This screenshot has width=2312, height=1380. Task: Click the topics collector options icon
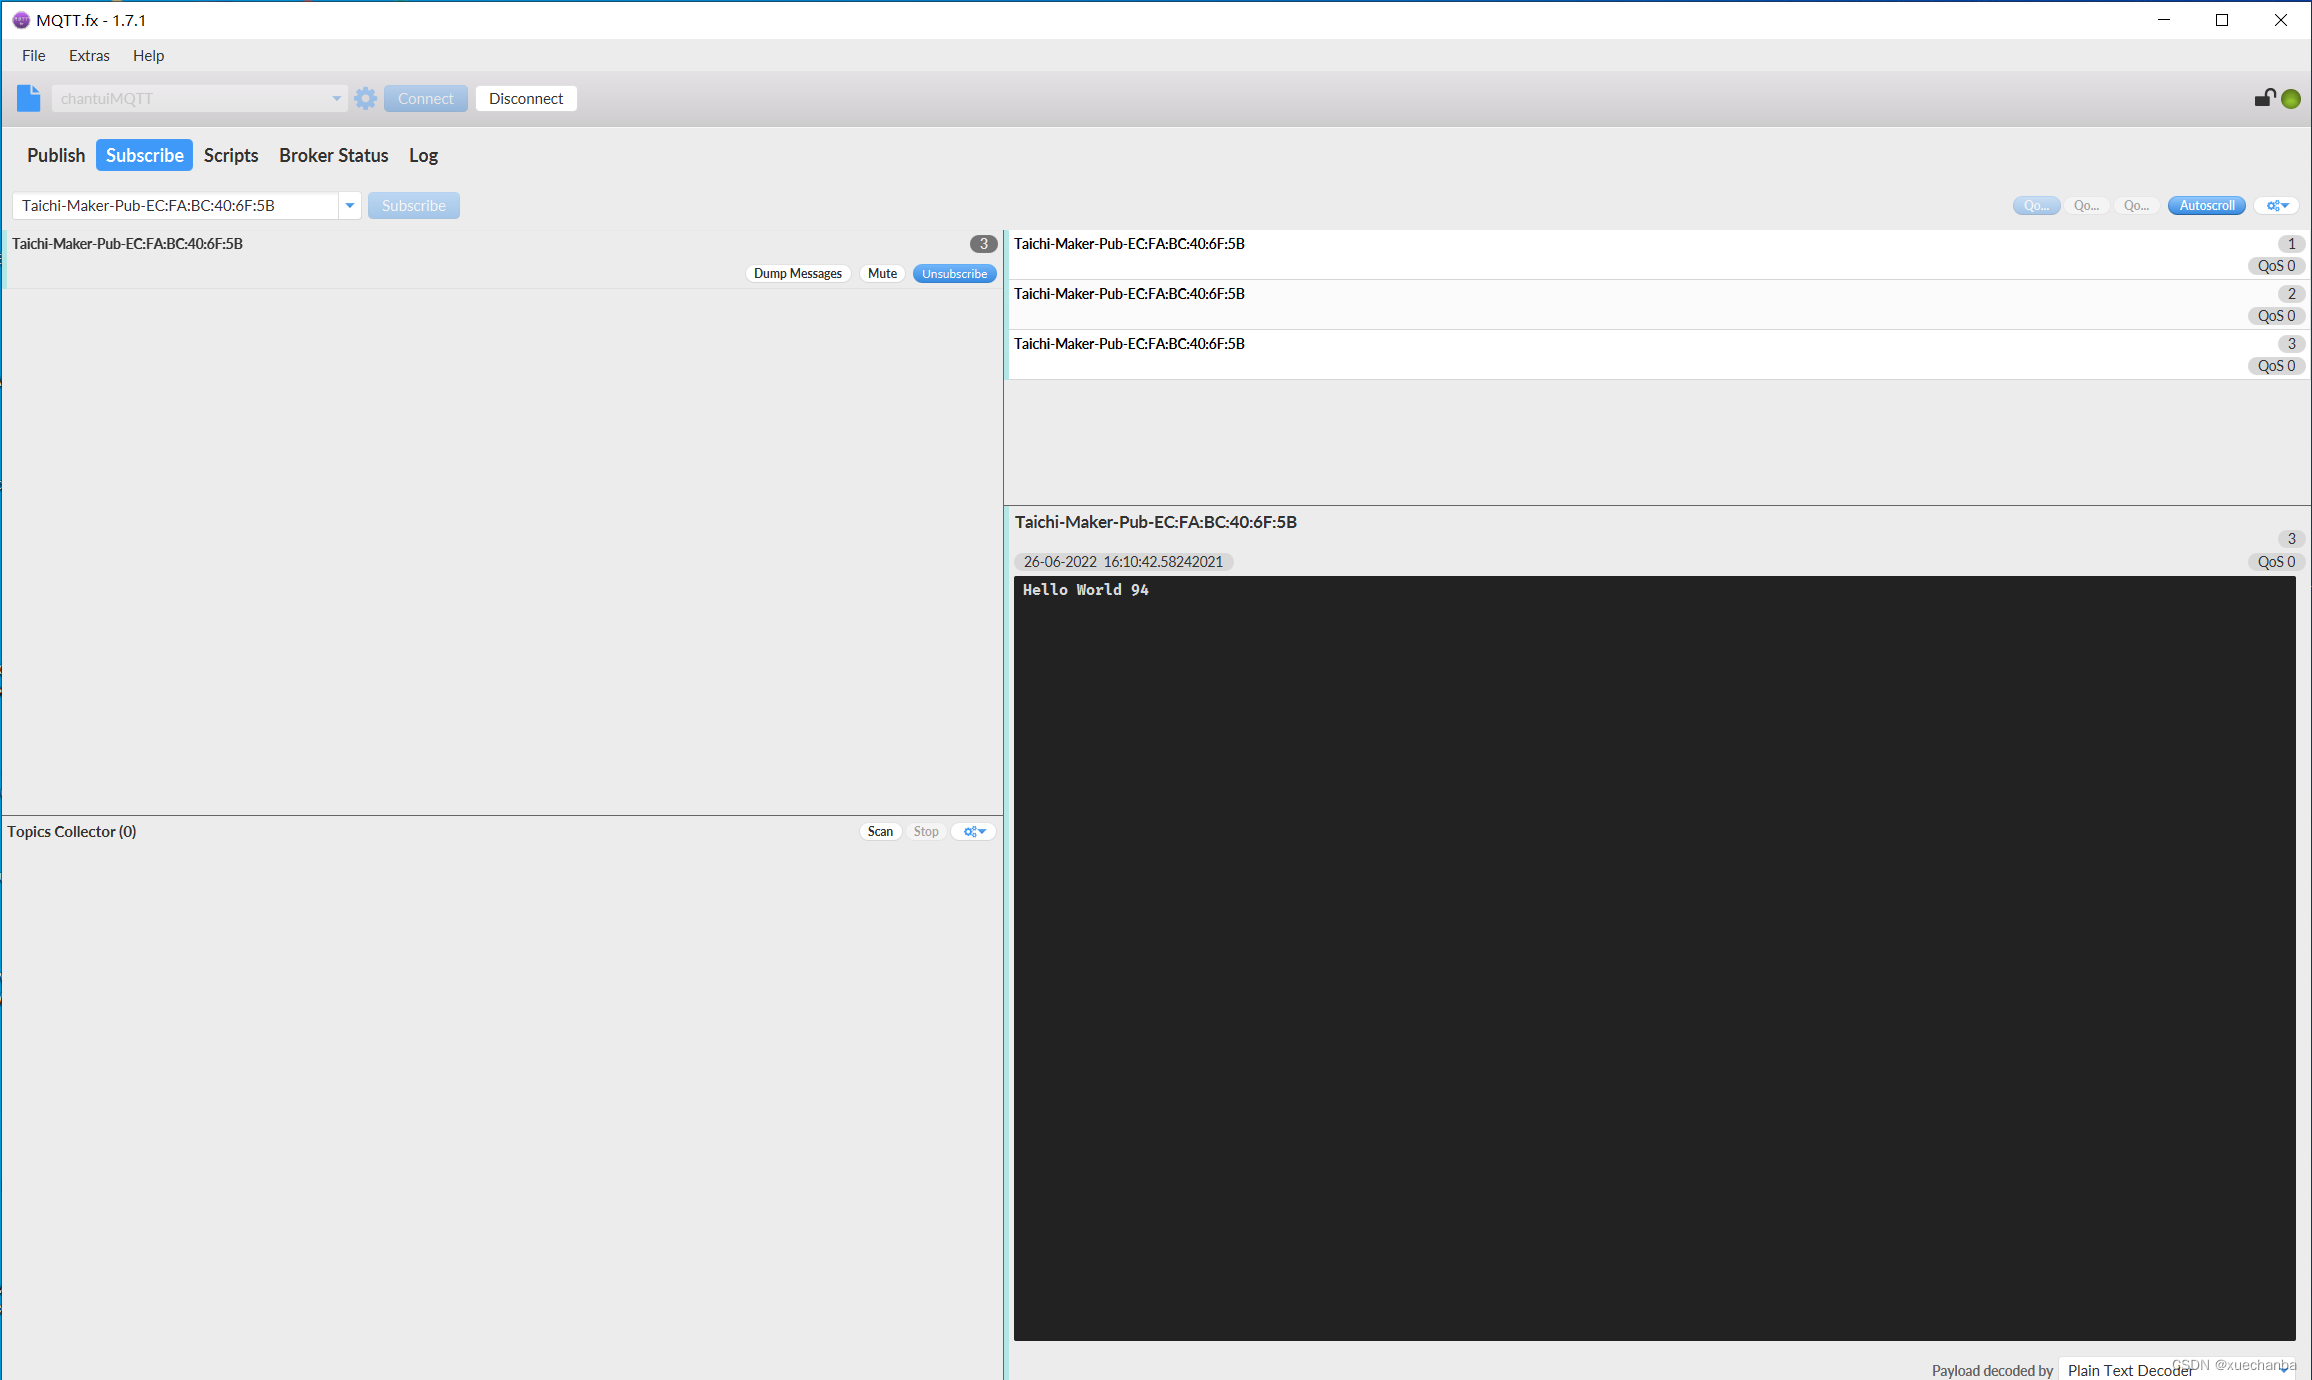[x=975, y=831]
